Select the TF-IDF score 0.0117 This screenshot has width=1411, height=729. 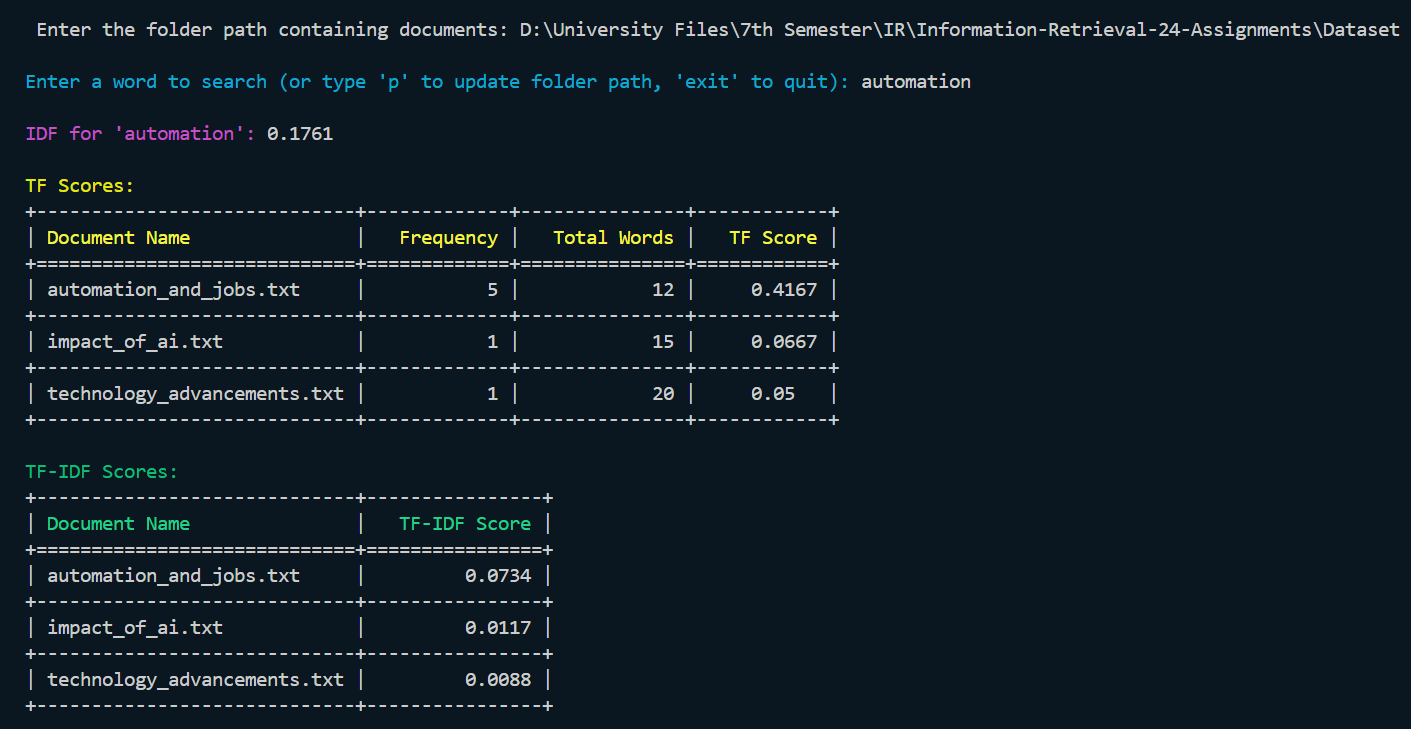coord(498,628)
